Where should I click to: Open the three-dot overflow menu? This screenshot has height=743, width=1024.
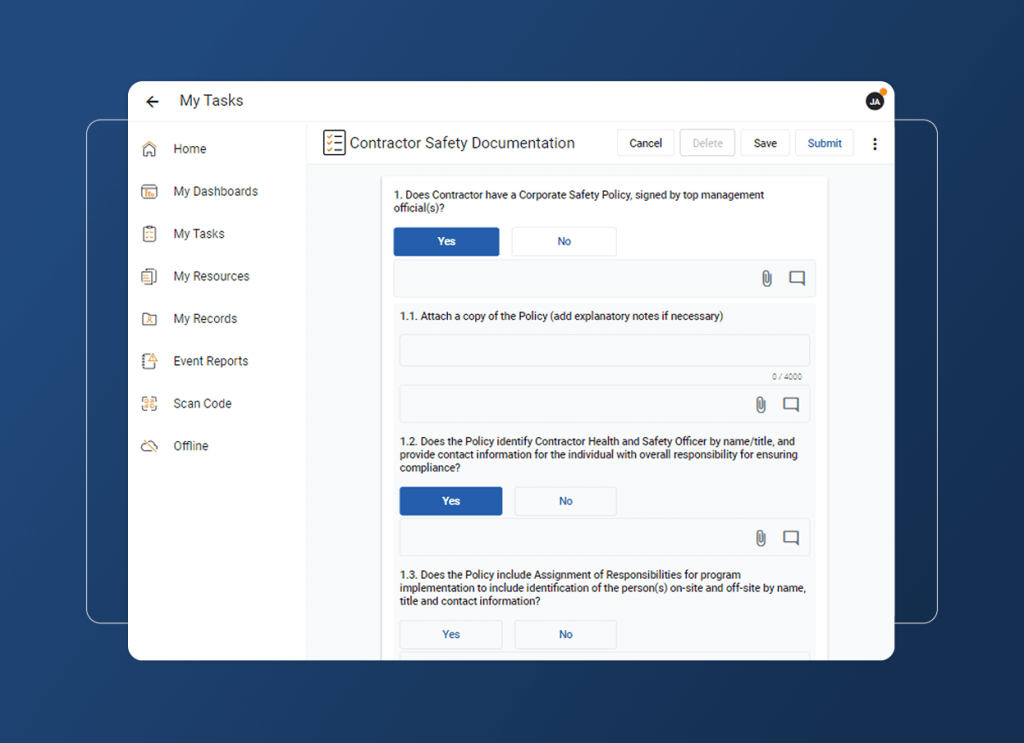pyautogui.click(x=875, y=143)
